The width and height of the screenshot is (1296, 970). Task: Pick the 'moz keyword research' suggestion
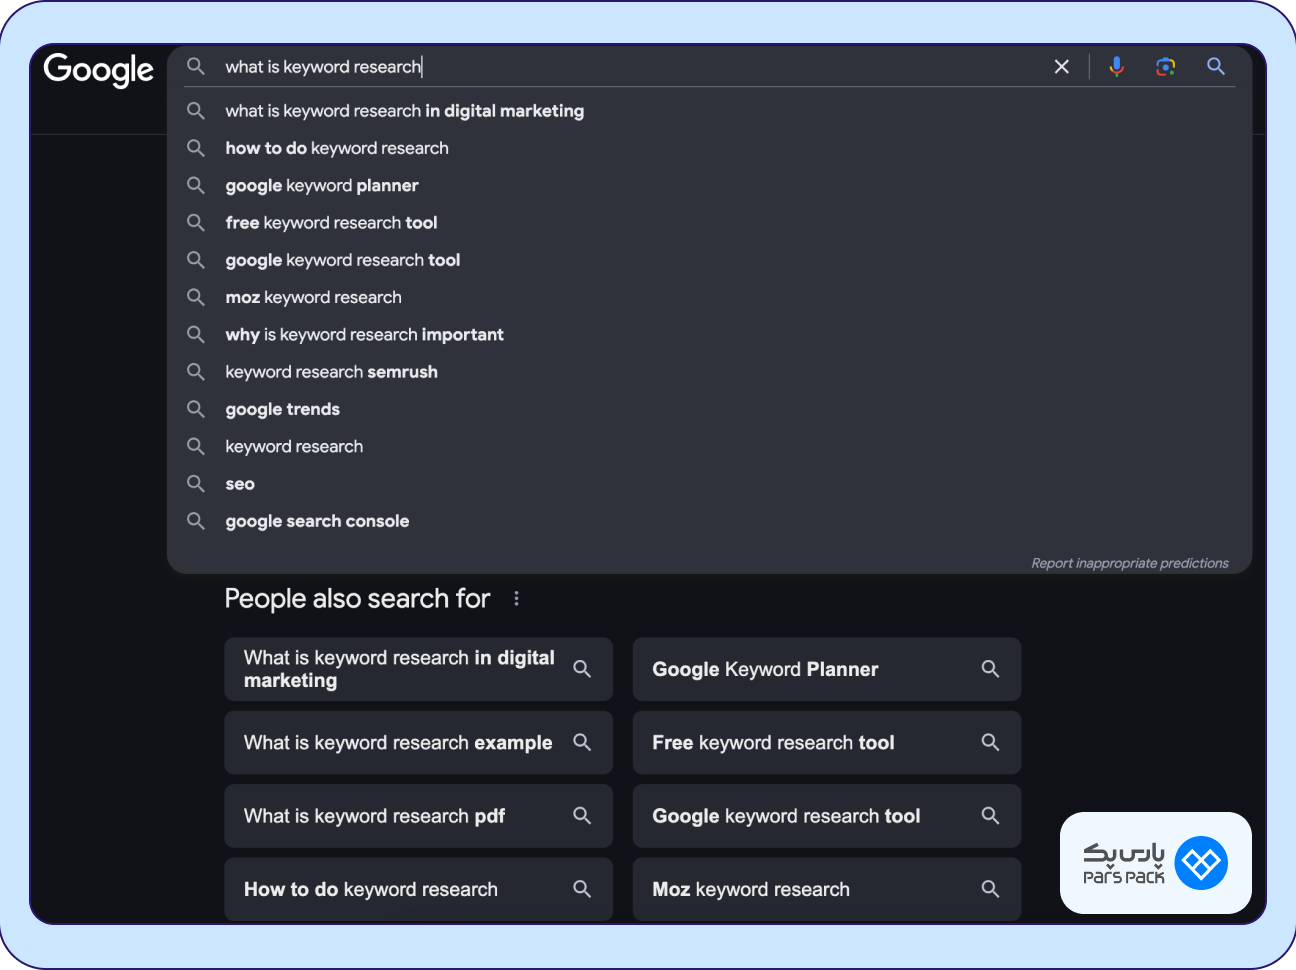pos(709,297)
